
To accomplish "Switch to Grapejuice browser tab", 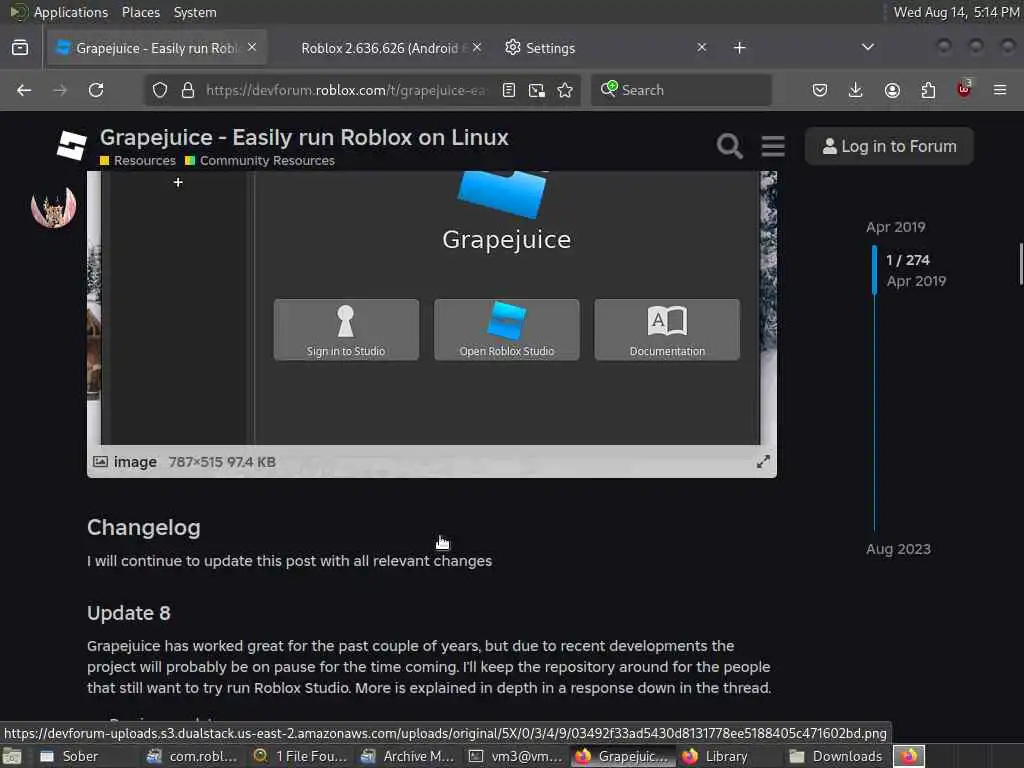I will tap(157, 48).
